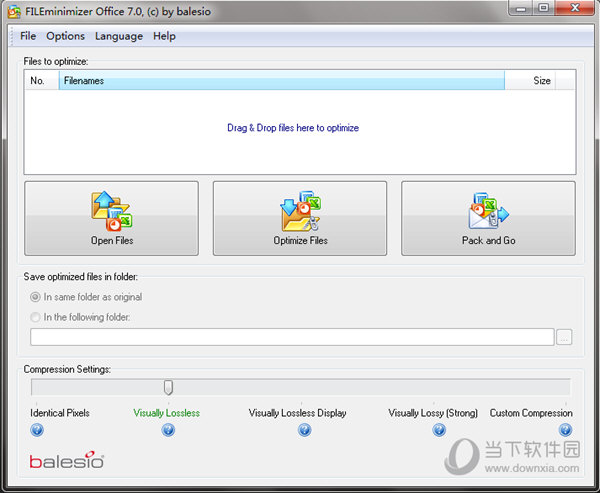Show help for Visually Lossless Display
The width and height of the screenshot is (600, 493).
pos(305,430)
